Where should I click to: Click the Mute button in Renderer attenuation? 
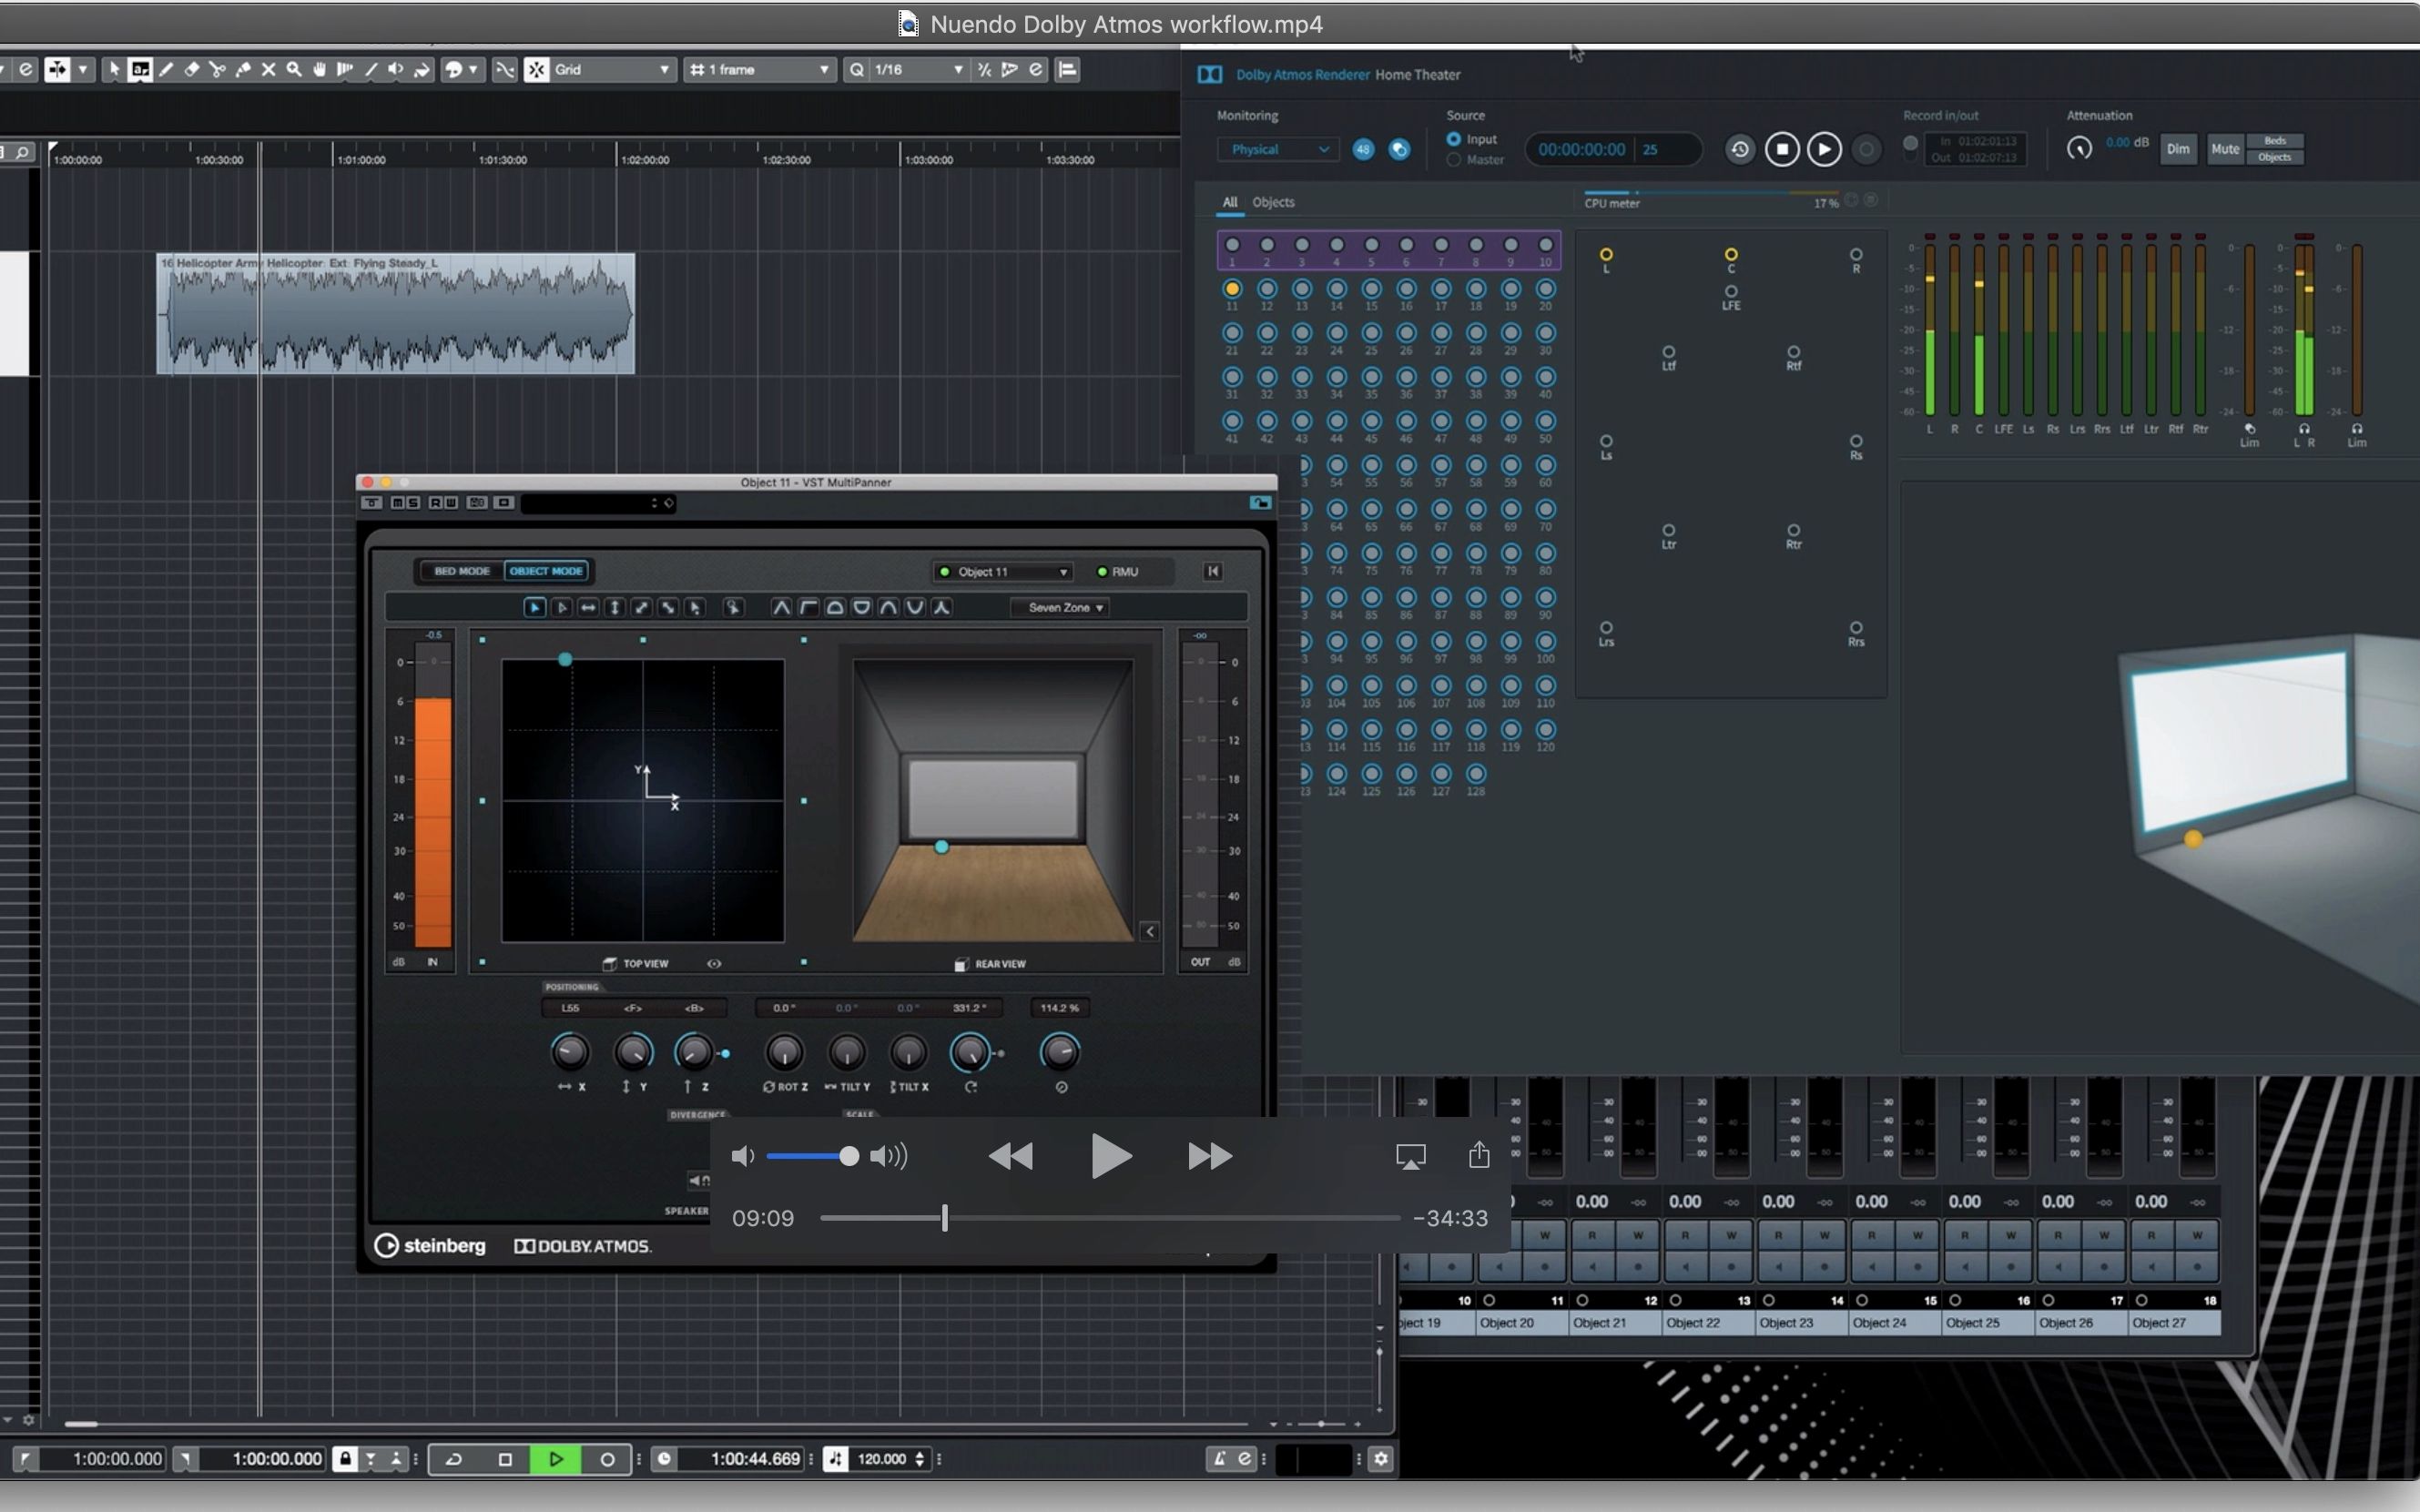coord(2225,149)
